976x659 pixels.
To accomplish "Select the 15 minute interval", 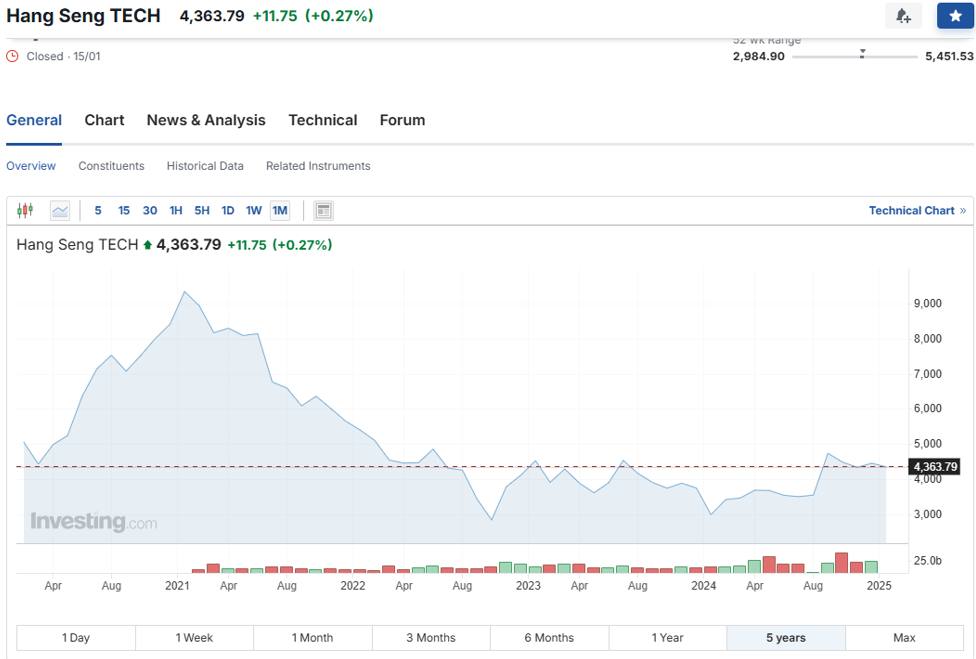I will 124,210.
